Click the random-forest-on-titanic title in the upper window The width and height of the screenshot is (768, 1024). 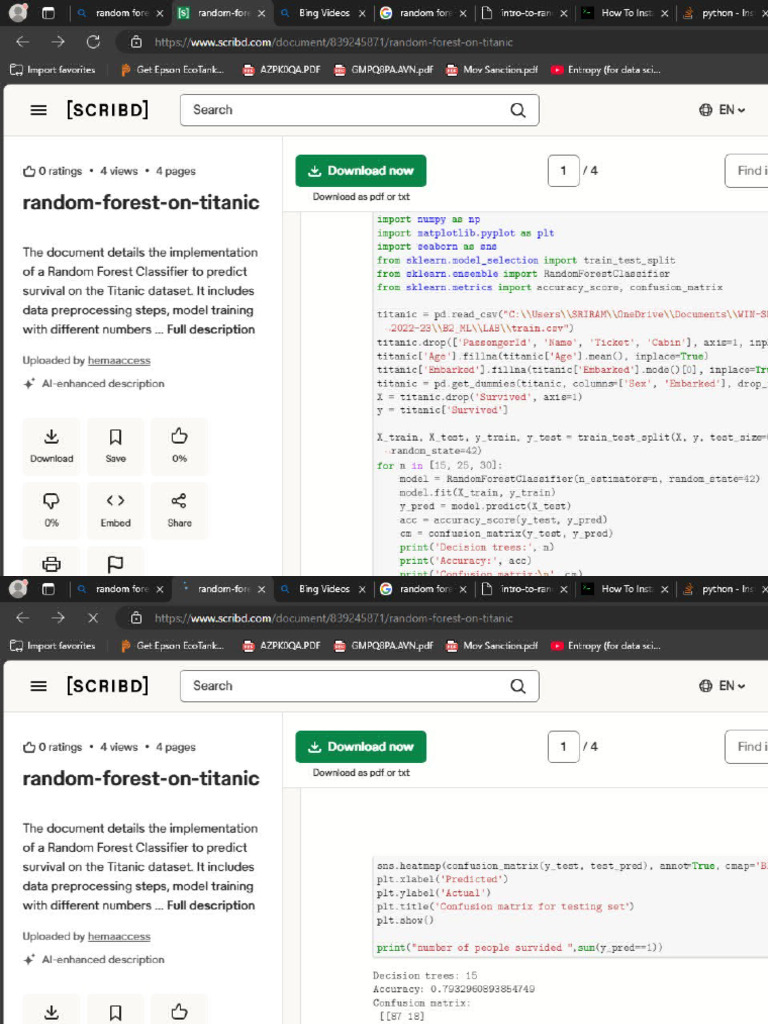pyautogui.click(x=141, y=202)
